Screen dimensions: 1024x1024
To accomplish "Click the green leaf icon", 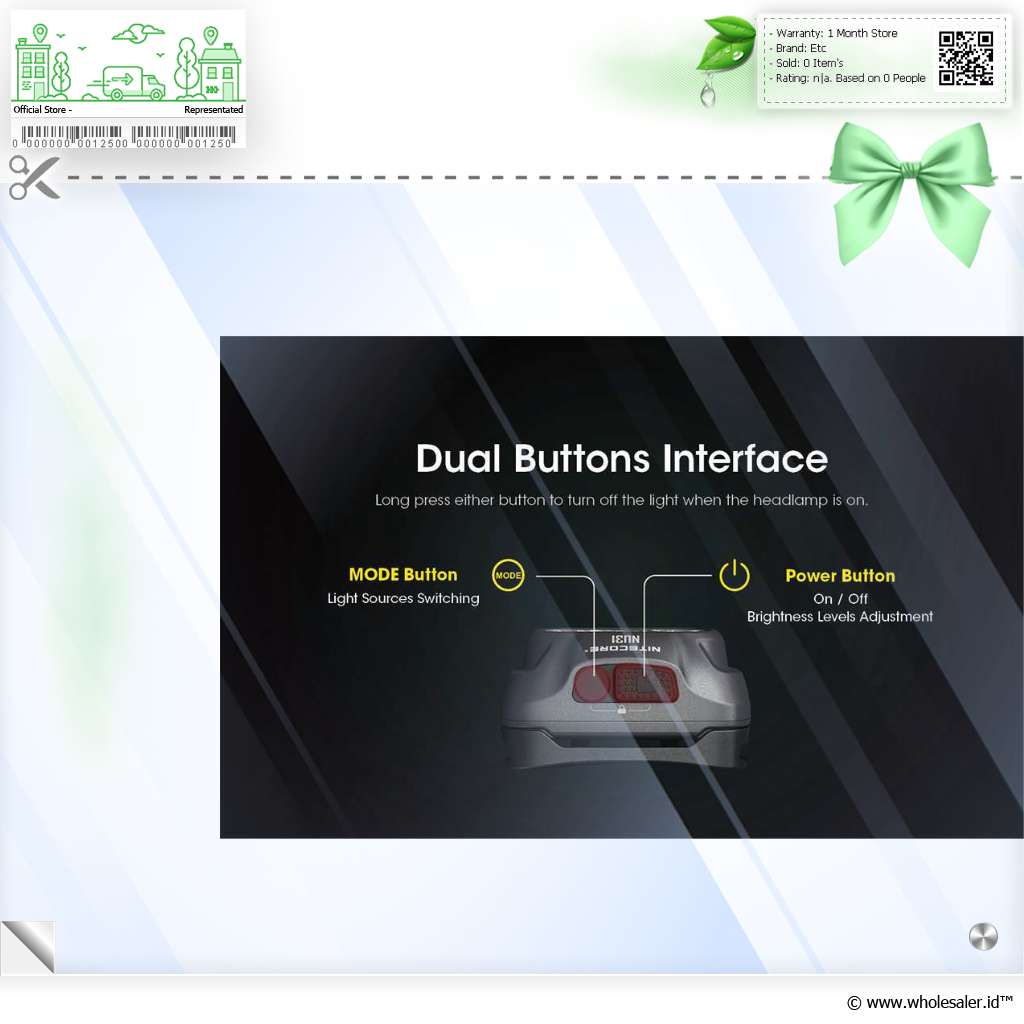I will (x=725, y=43).
